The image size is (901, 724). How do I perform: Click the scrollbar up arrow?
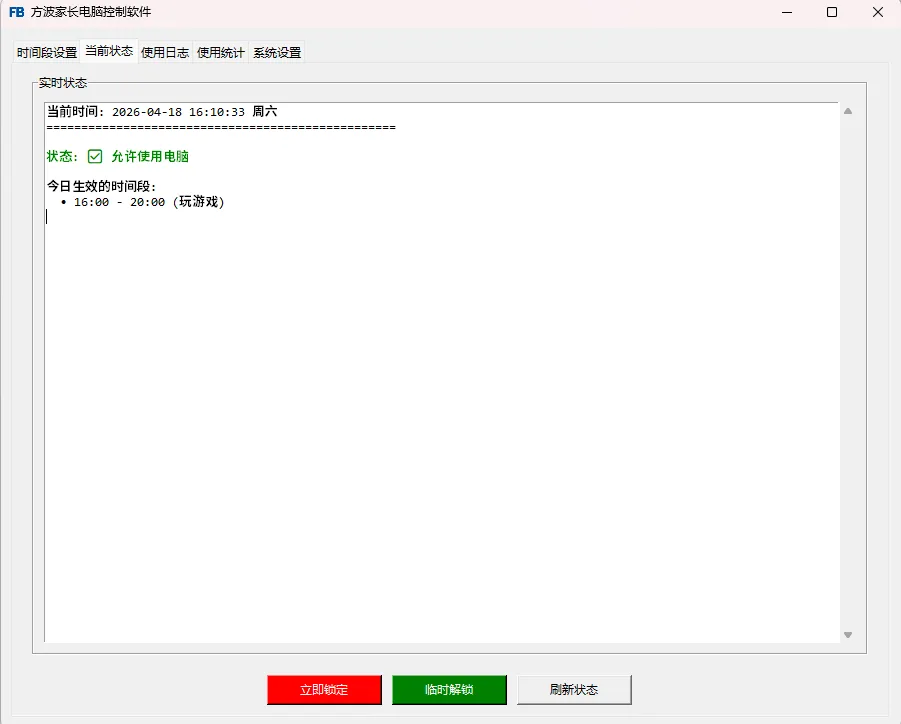click(x=848, y=111)
